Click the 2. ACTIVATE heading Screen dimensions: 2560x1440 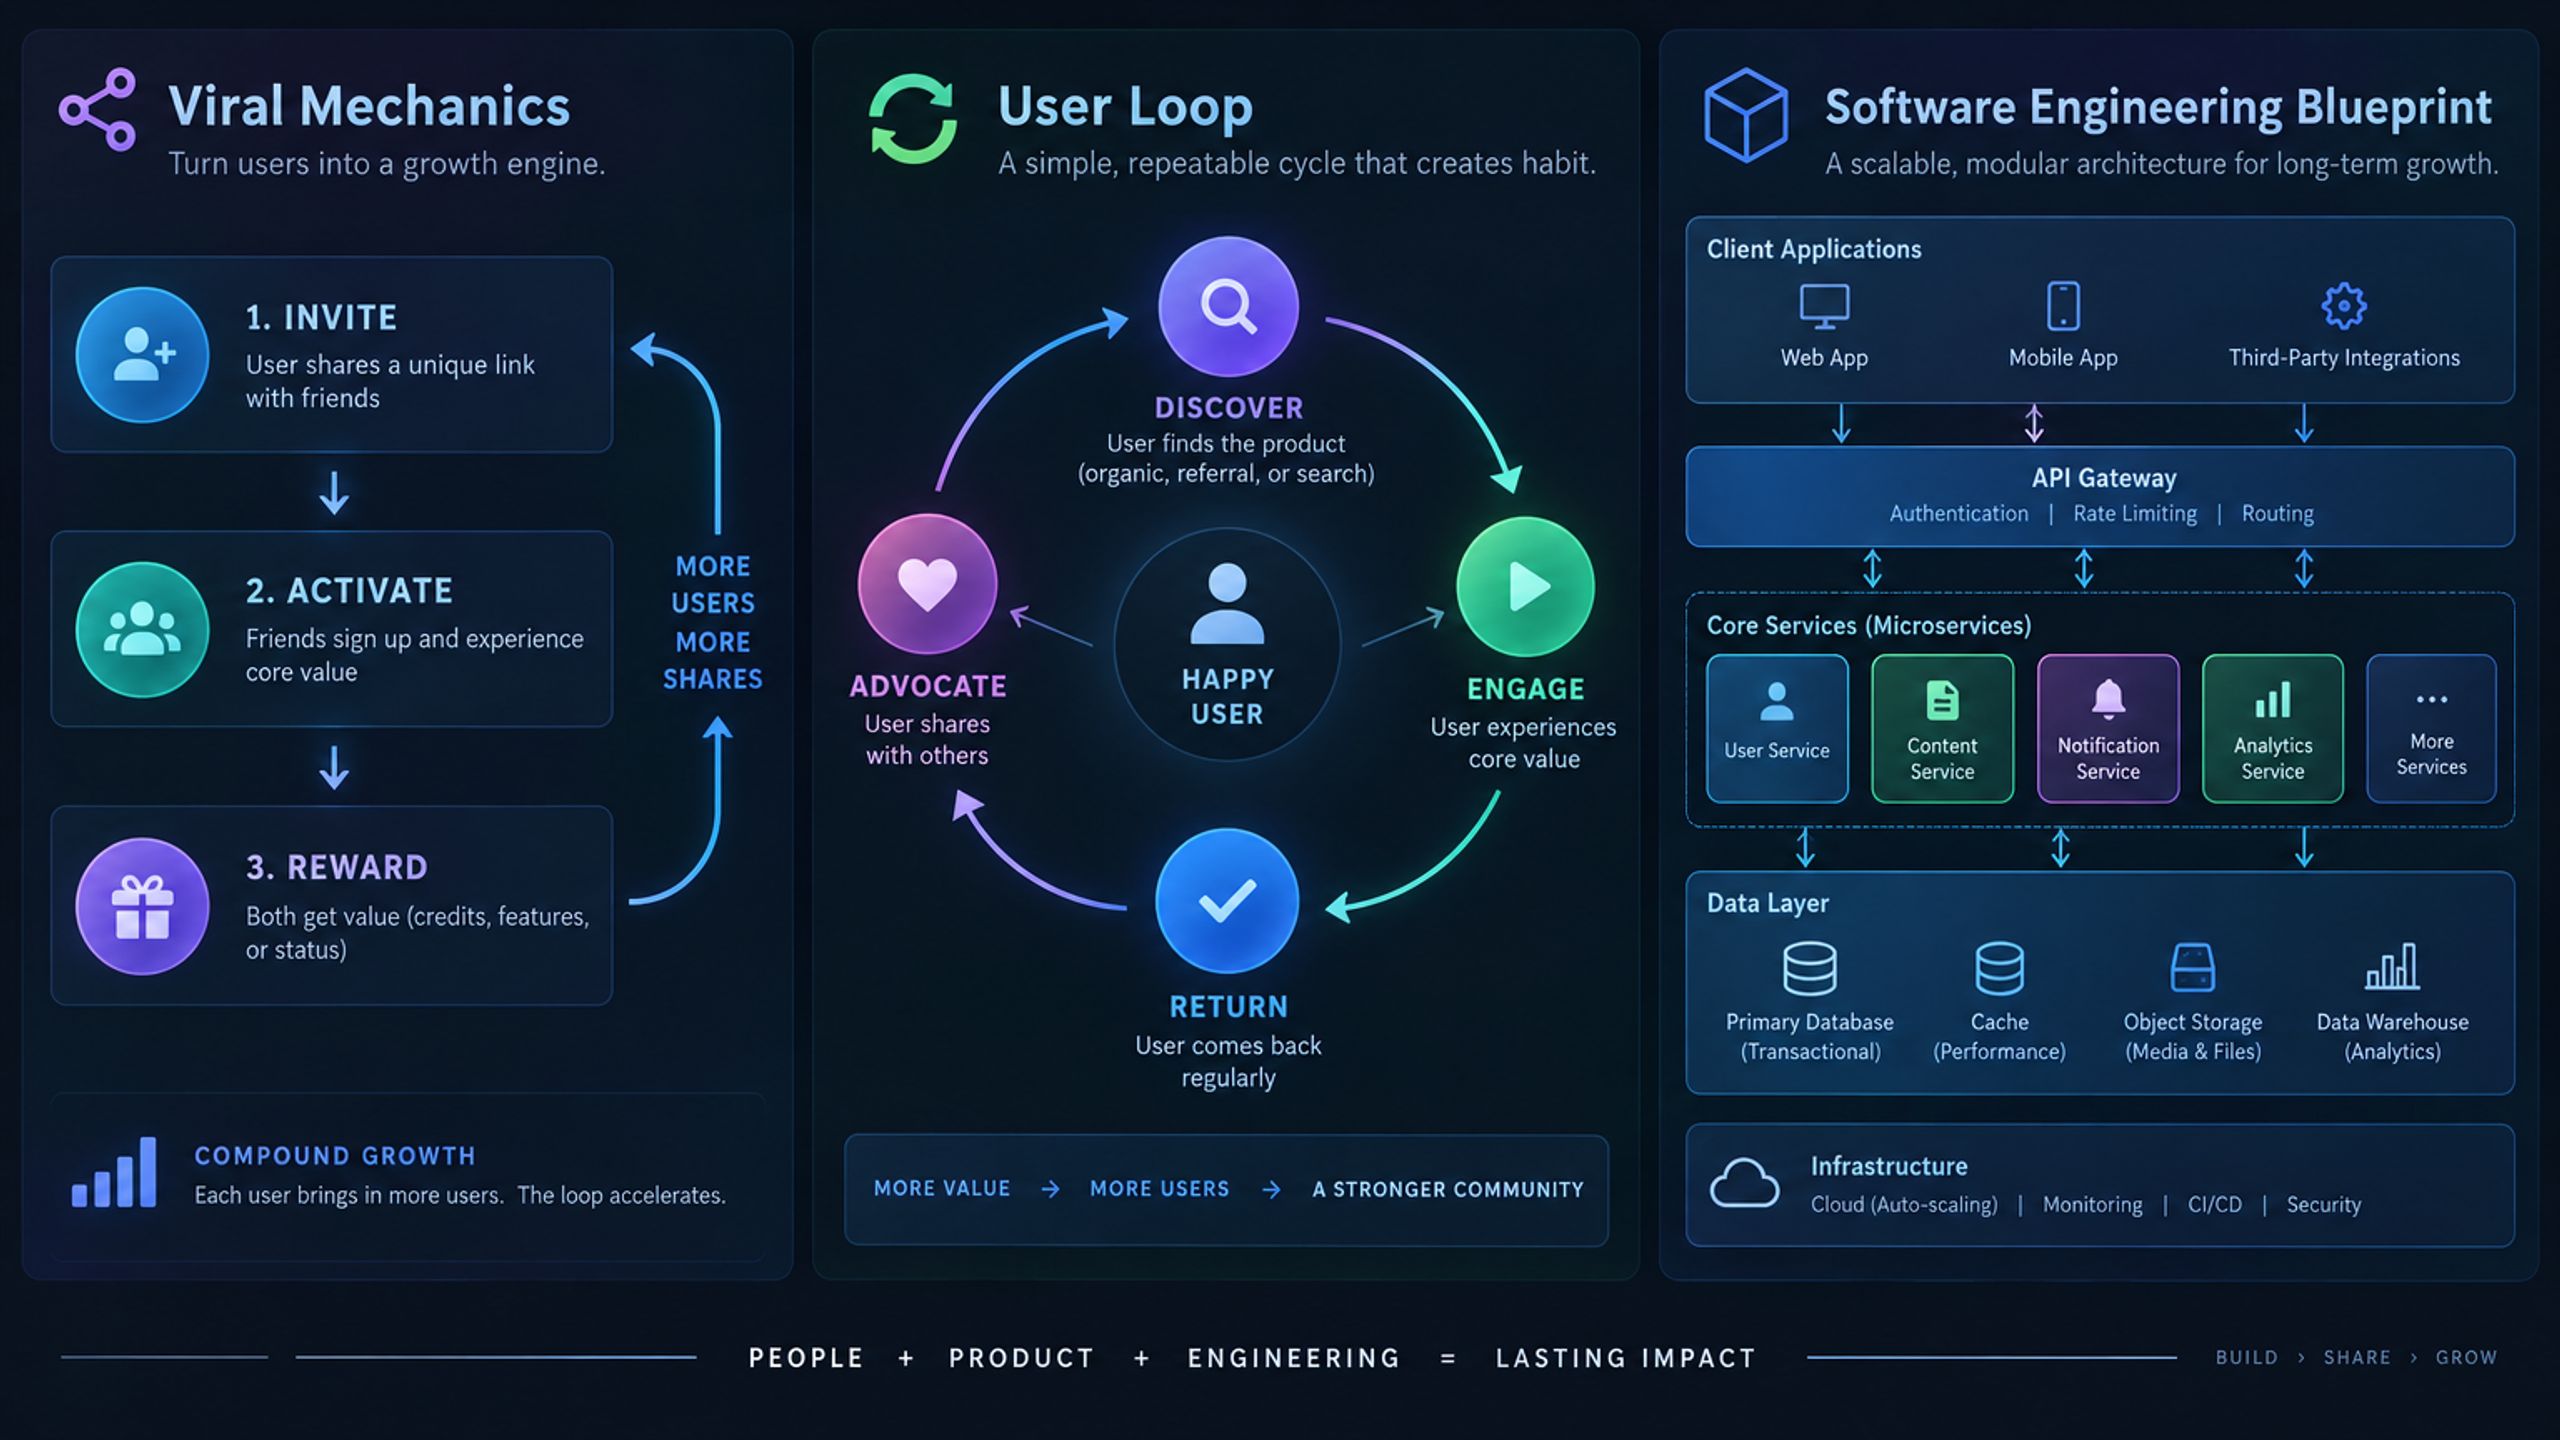pos(349,590)
